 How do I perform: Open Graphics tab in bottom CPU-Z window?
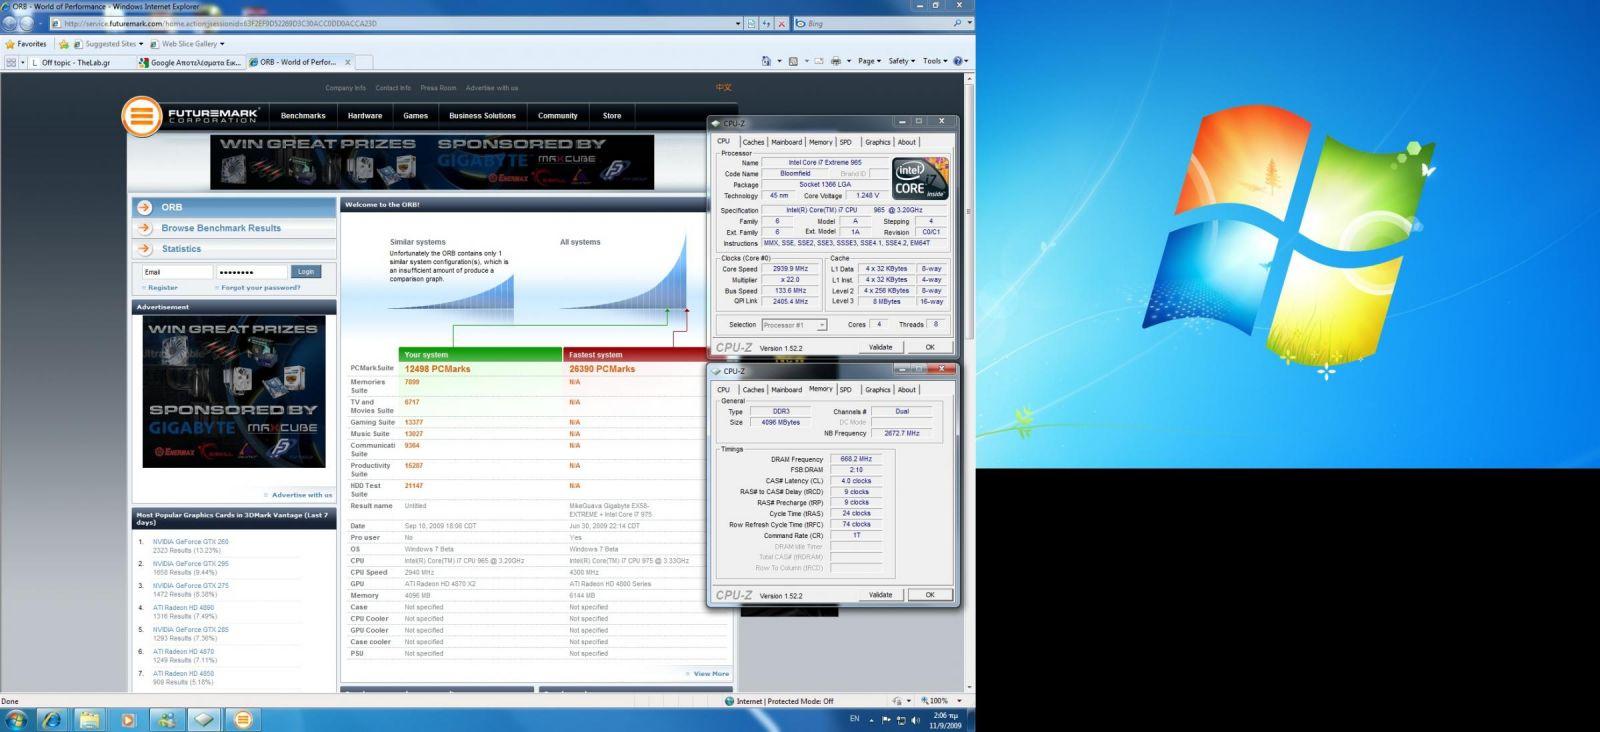click(878, 390)
